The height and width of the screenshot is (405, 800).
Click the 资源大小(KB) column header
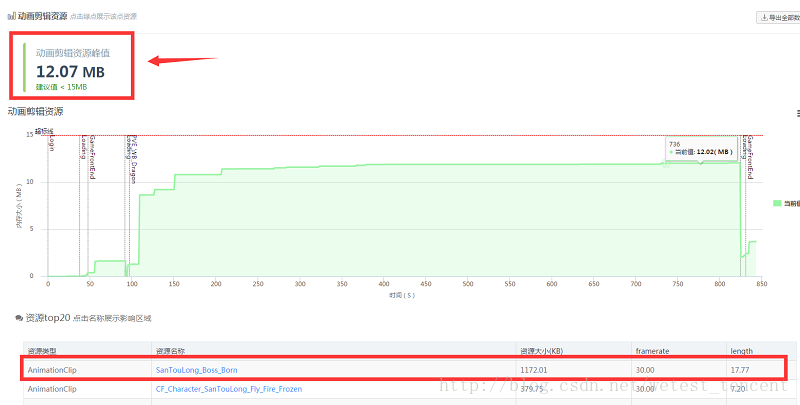[541, 351]
